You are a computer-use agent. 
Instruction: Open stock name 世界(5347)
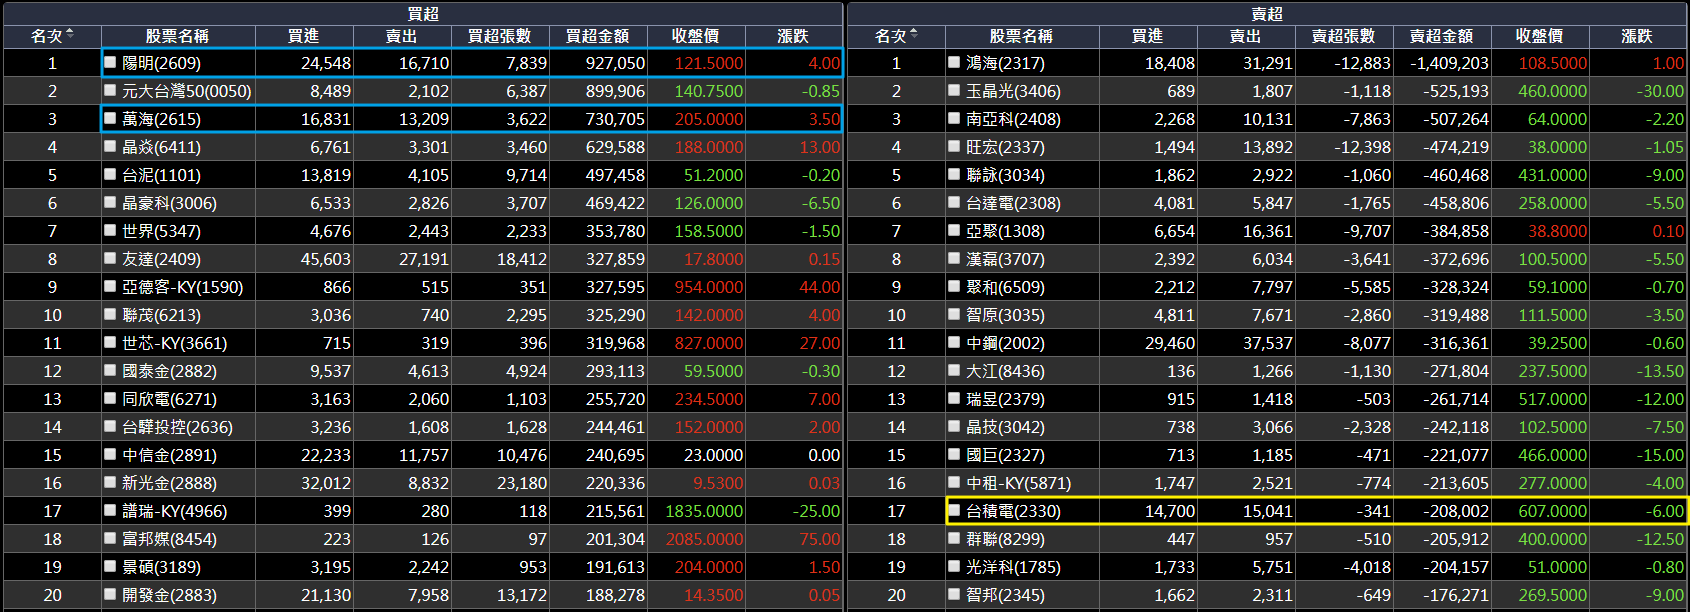click(x=161, y=231)
